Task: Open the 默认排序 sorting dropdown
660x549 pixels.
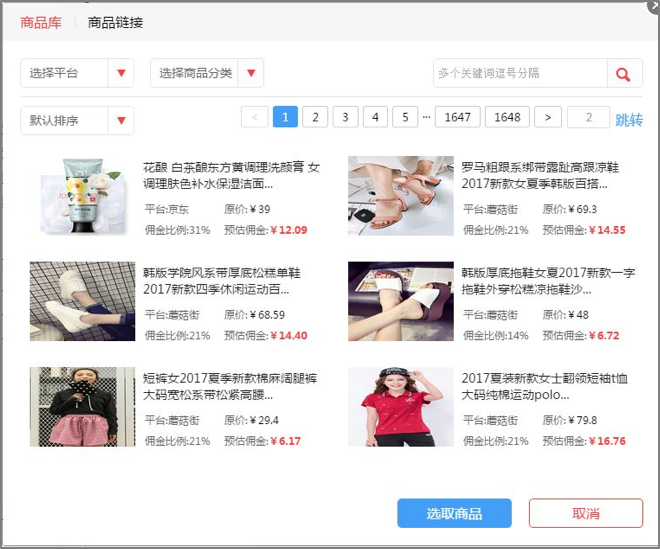Action: (x=77, y=120)
